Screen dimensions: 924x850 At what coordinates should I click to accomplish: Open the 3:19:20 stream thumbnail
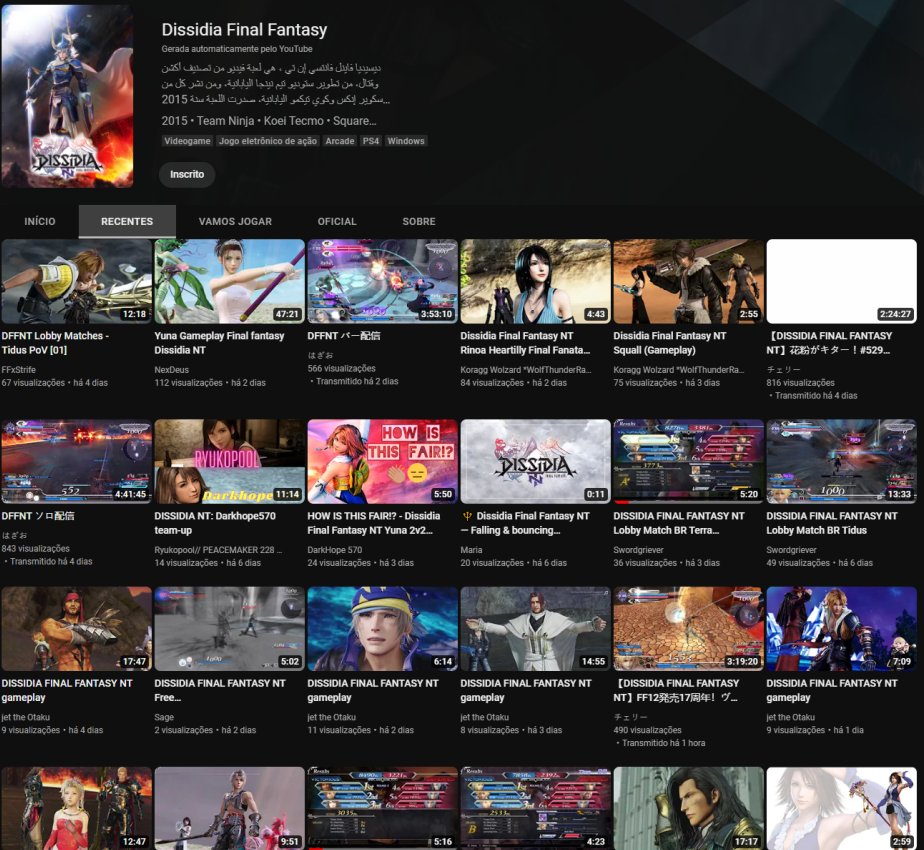(x=688, y=629)
